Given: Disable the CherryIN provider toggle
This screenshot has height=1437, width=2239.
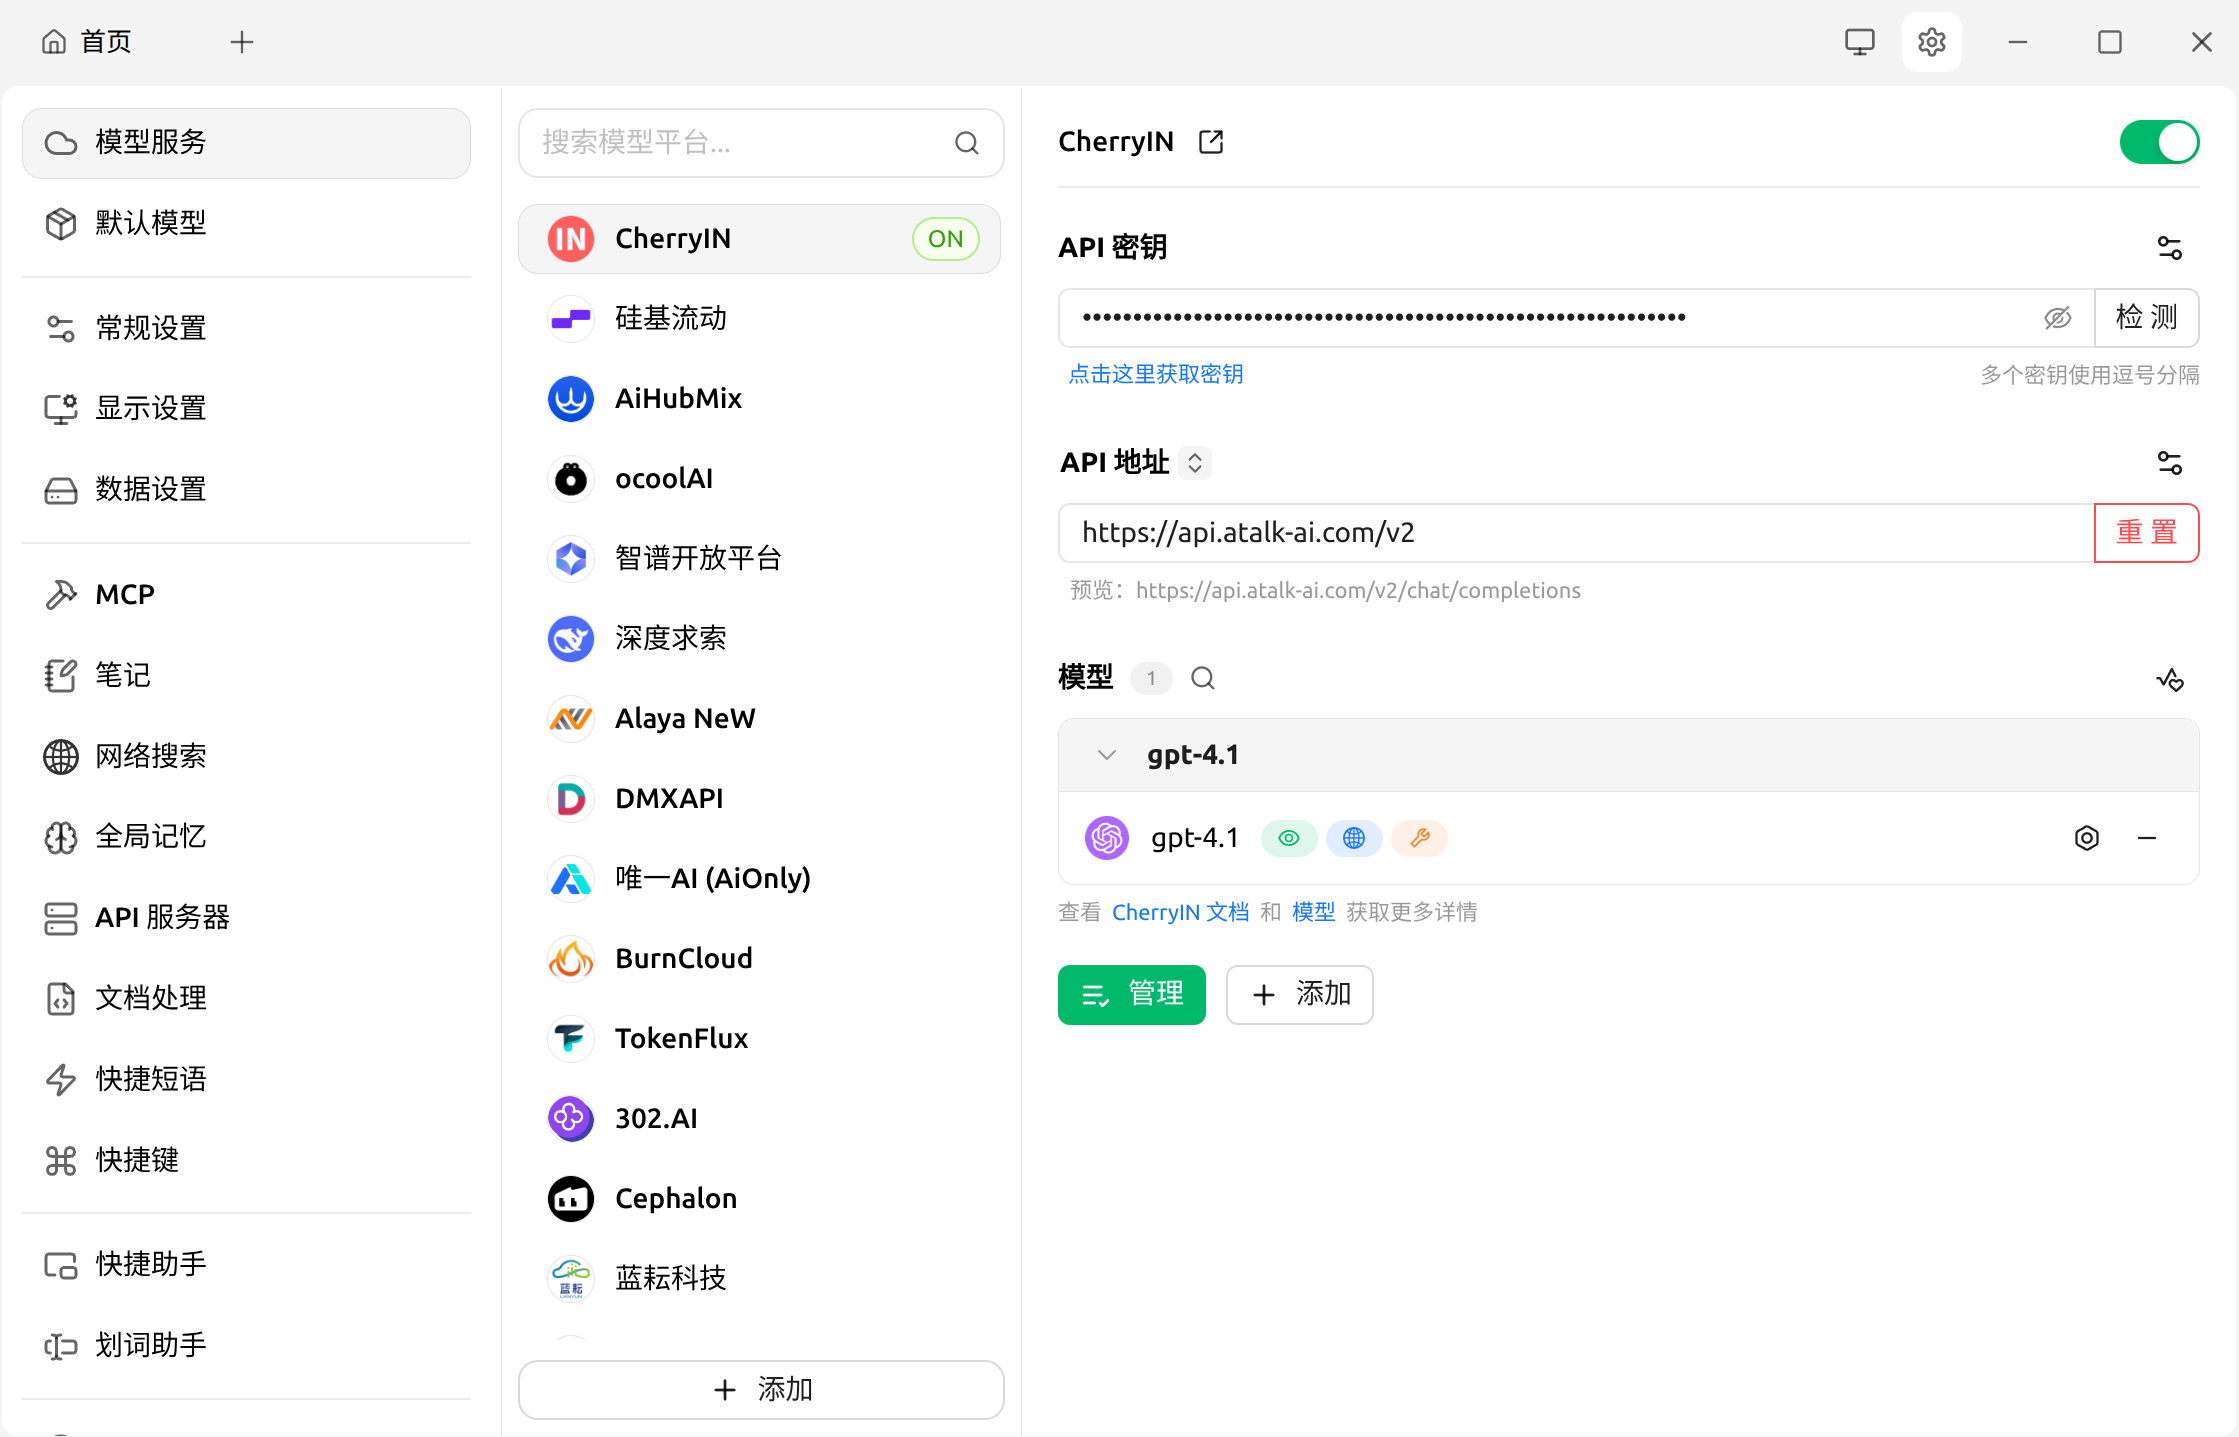Looking at the screenshot, I should coord(2158,142).
